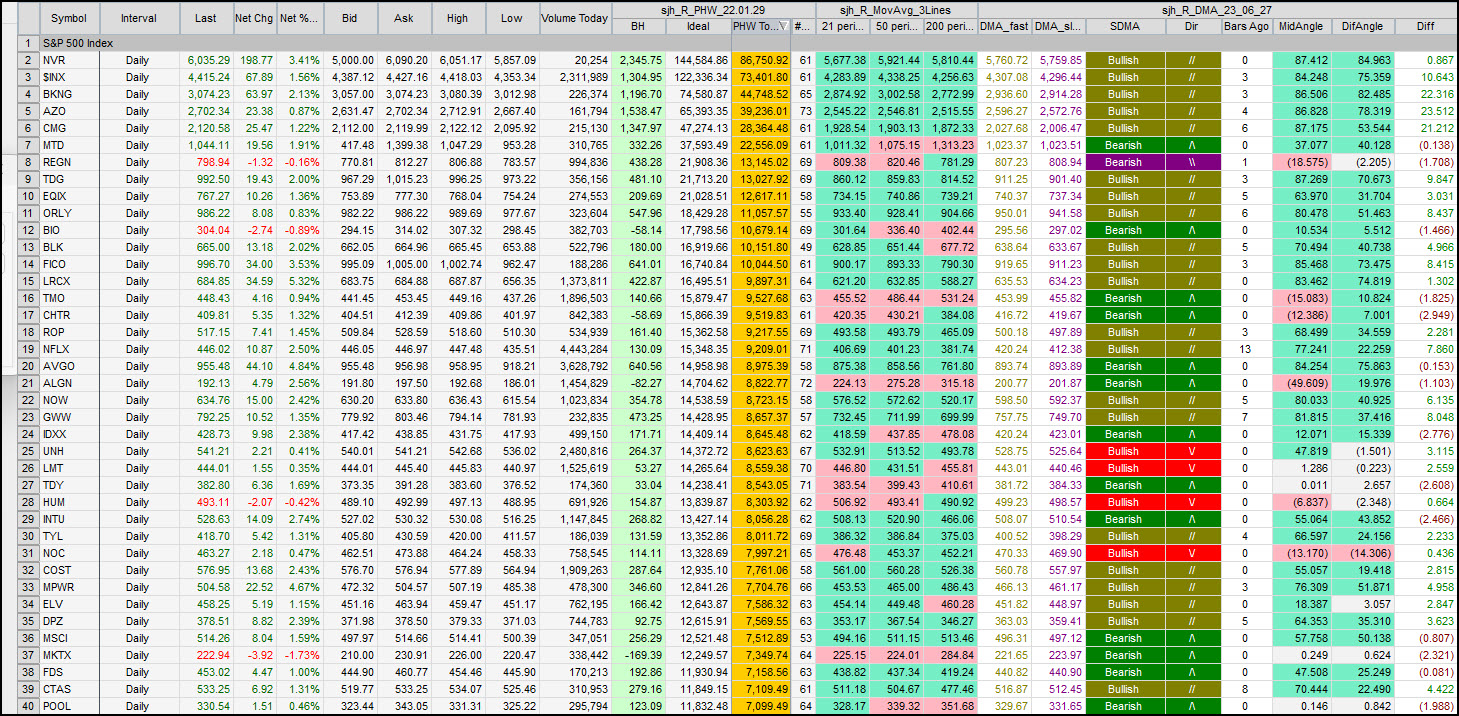
Task: Click the SDMA column header
Action: pyautogui.click(x=1124, y=26)
